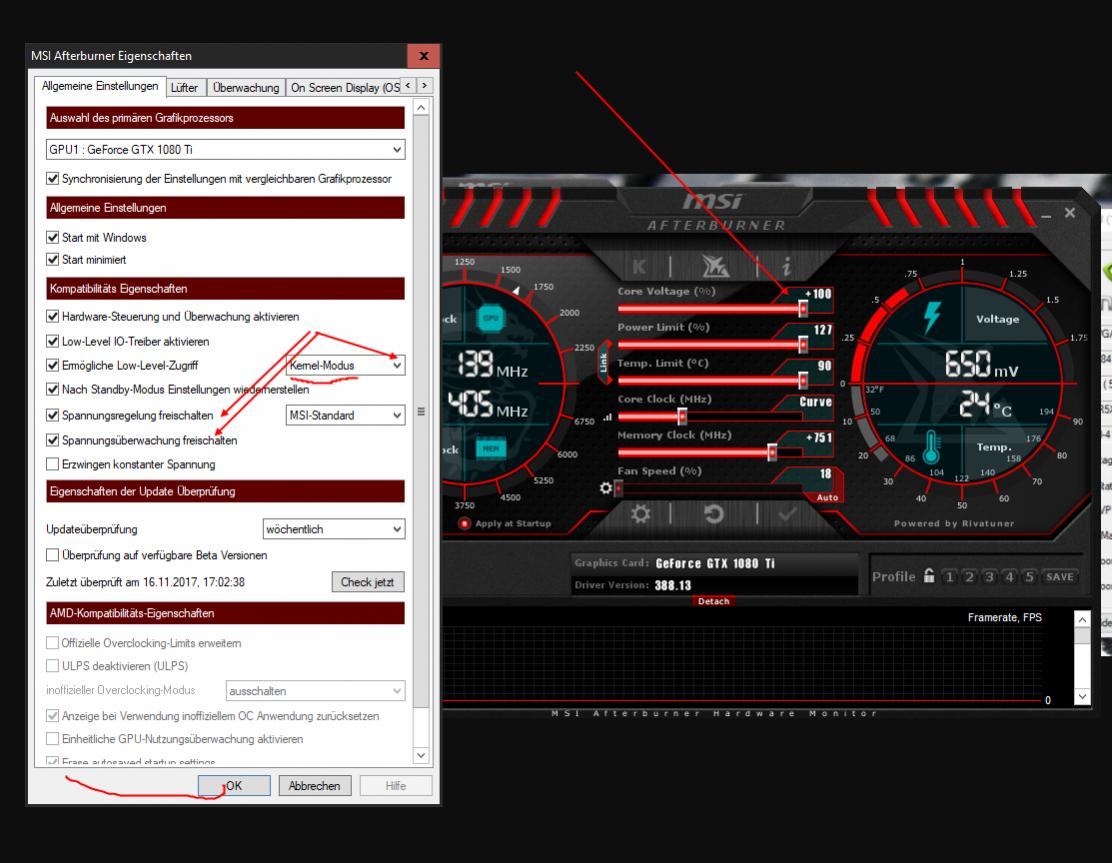Toggle Ermögliche Low-Level-Zugriff checkbox
The height and width of the screenshot is (863, 1112).
click(52, 365)
